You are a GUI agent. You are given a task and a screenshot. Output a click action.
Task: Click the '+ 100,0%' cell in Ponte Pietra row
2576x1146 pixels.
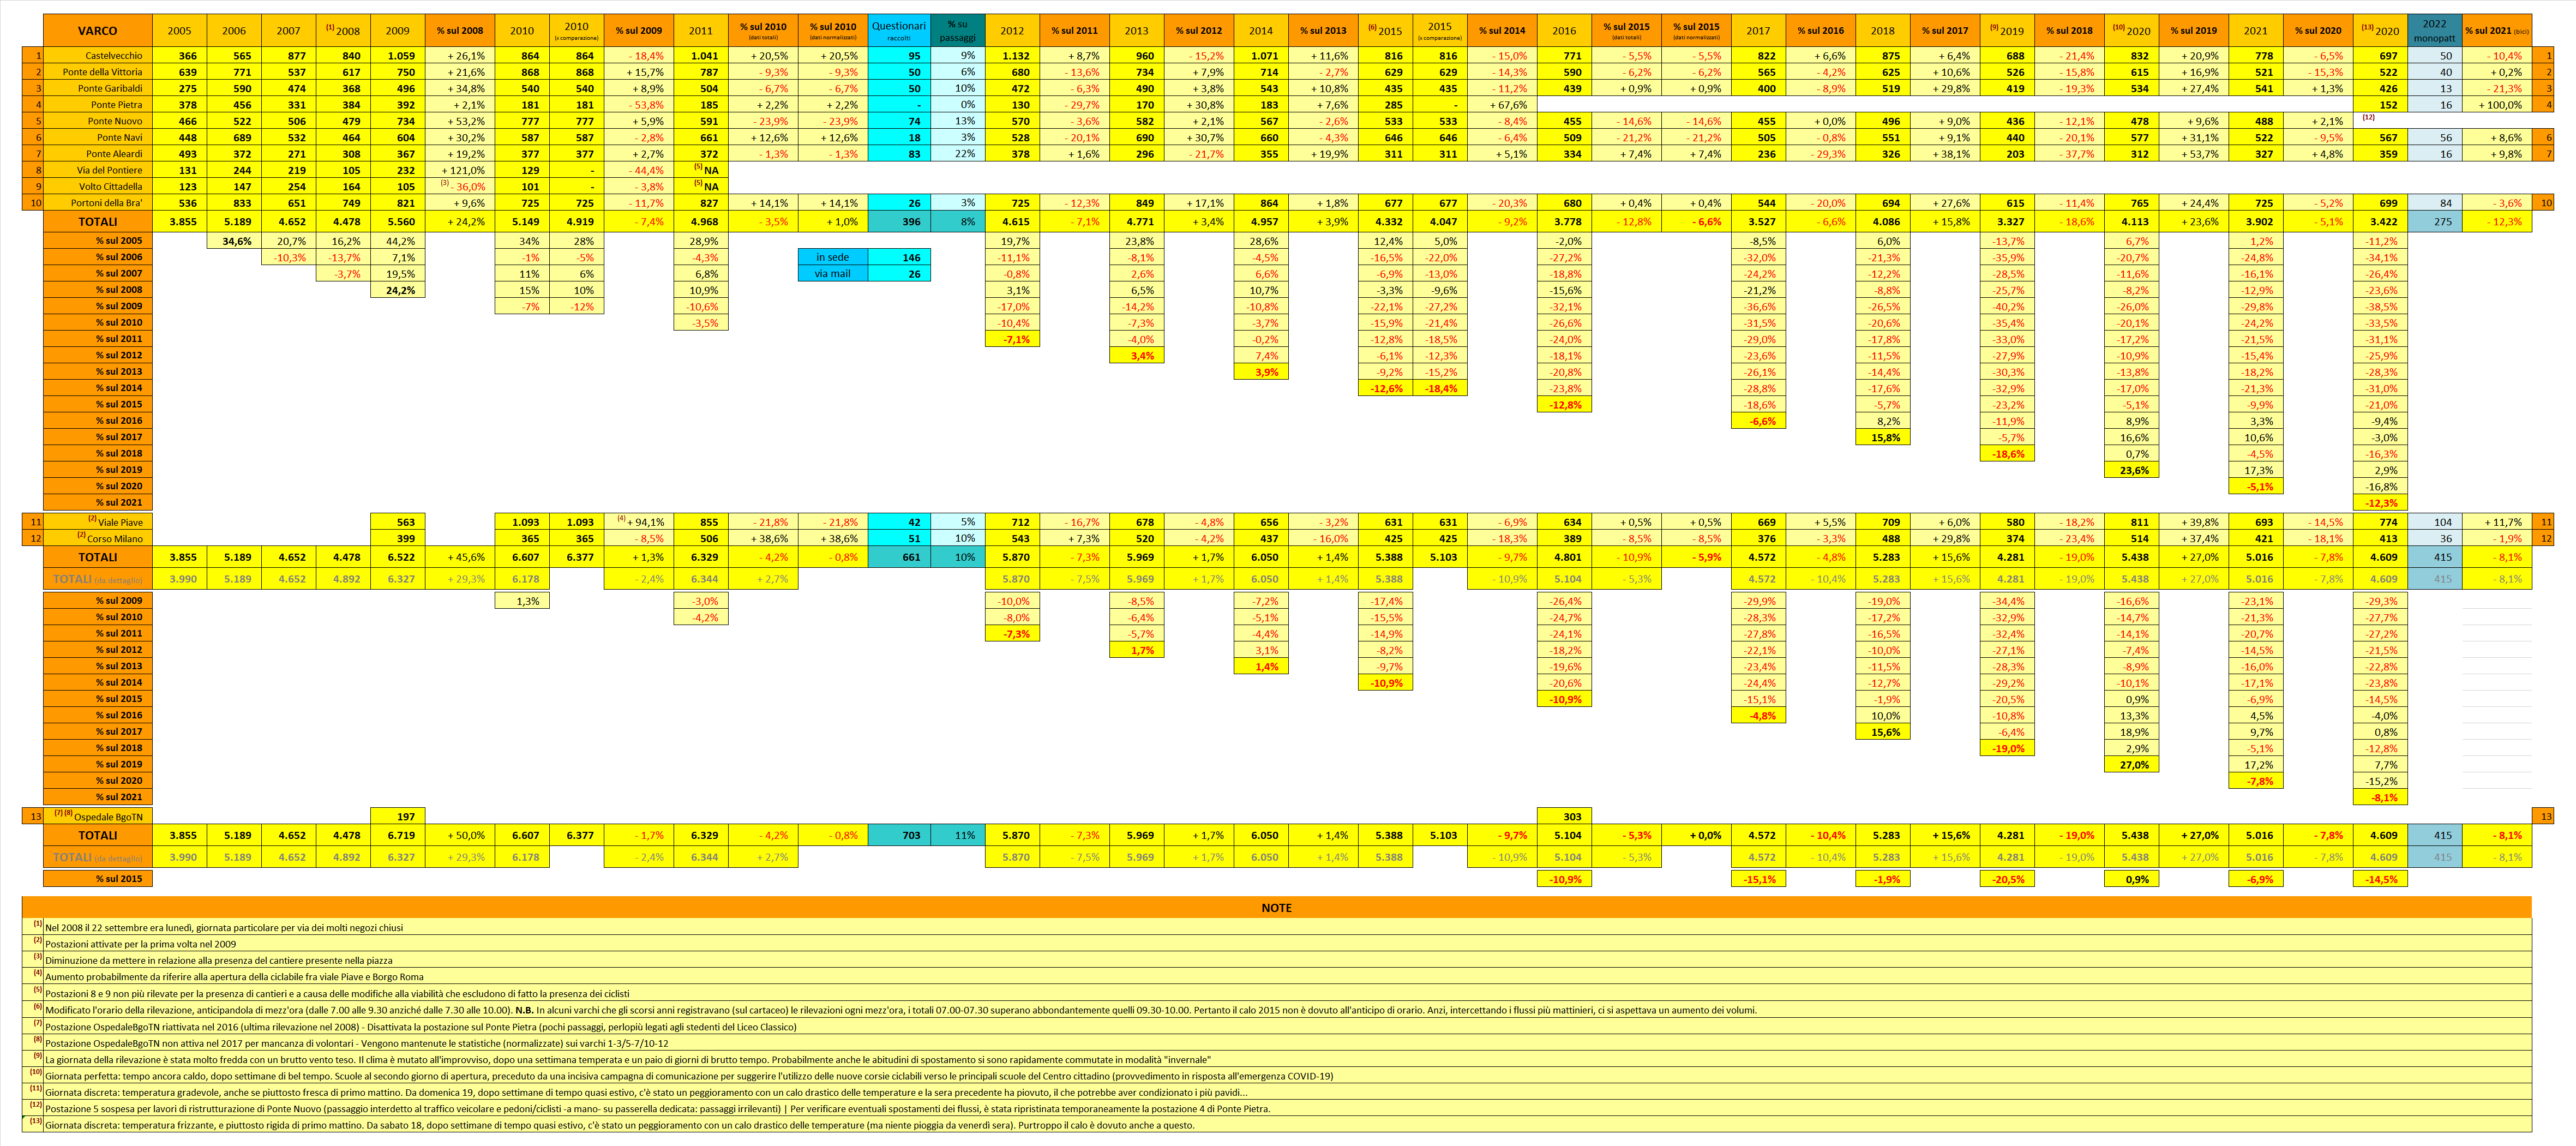[x=2497, y=104]
